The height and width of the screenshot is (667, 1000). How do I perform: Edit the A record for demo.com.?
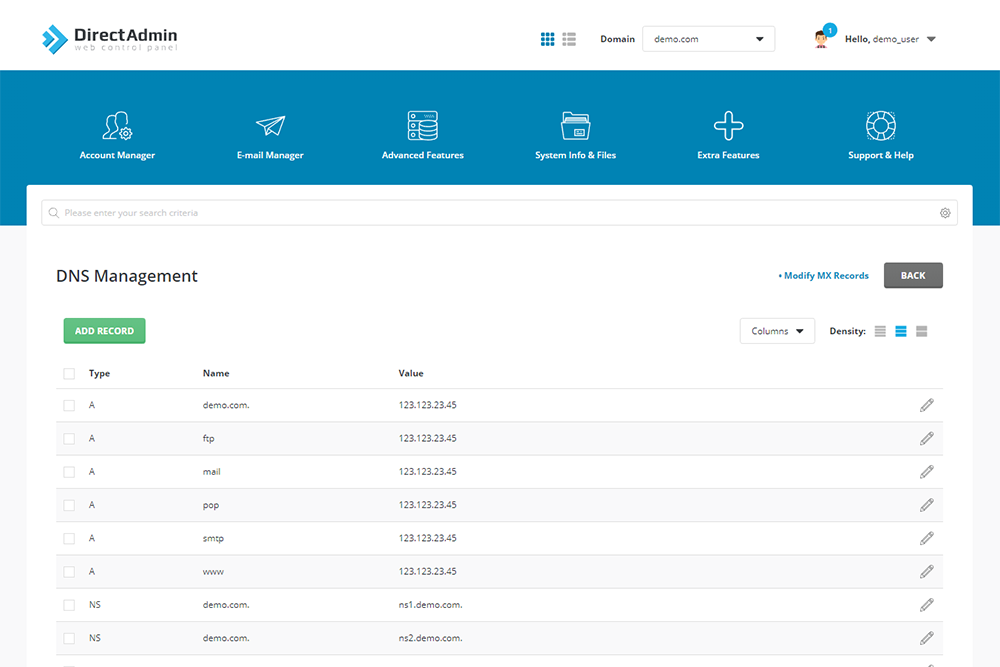[927, 405]
